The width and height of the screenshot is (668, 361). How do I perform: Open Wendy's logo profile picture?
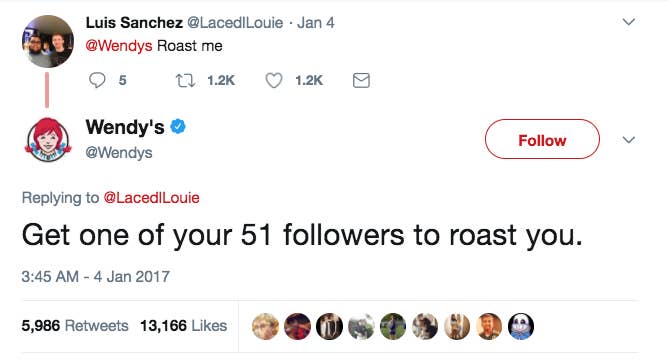click(x=48, y=140)
